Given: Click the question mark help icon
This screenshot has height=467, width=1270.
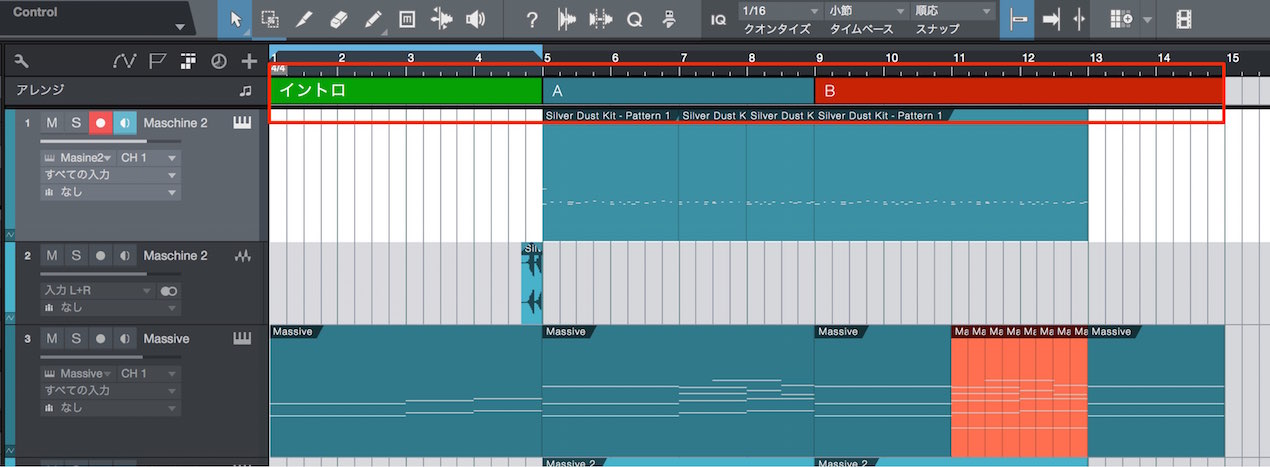Looking at the screenshot, I should [532, 19].
